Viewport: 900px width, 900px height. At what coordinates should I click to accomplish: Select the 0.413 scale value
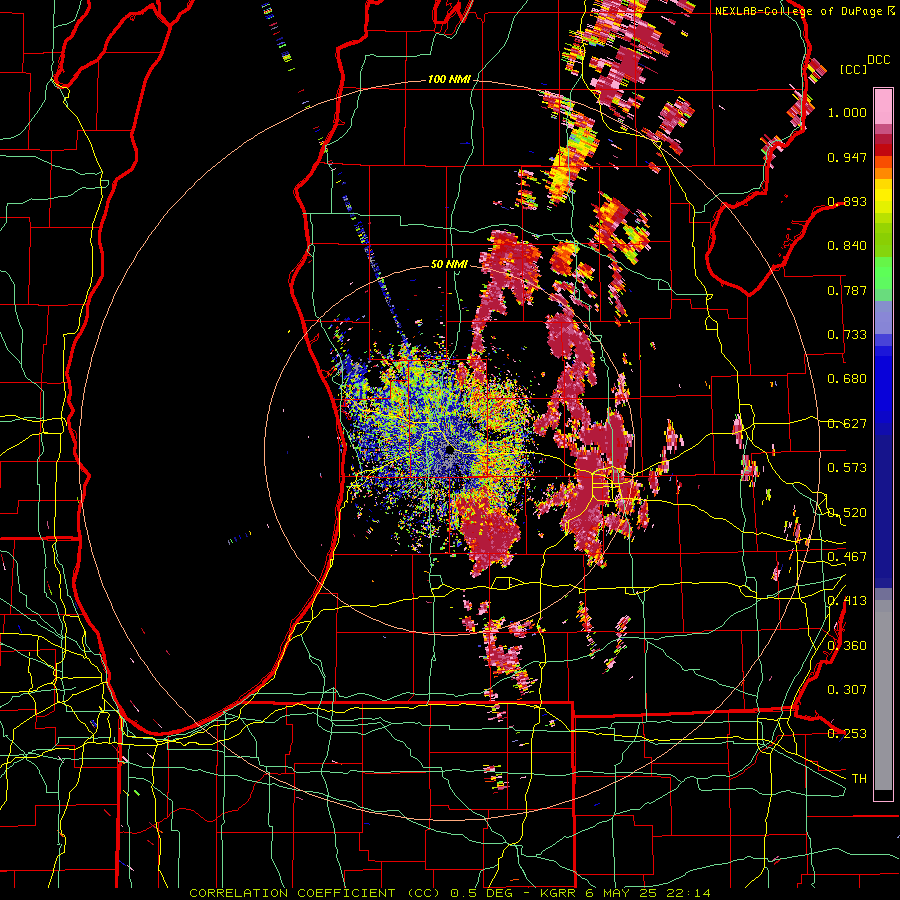[x=847, y=601]
